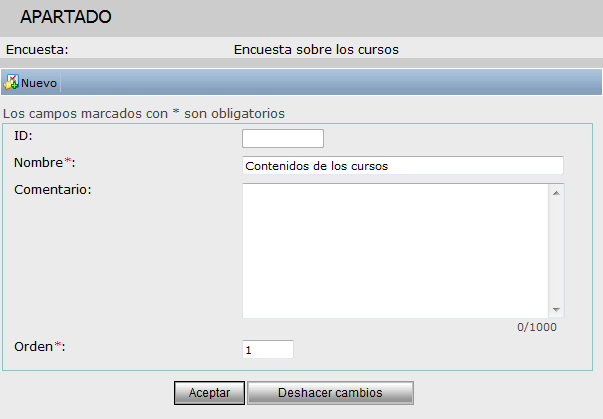Image resolution: width=603 pixels, height=419 pixels.
Task: Click the Nombre field containing 'Contenidos de los cursos'
Action: [403, 166]
